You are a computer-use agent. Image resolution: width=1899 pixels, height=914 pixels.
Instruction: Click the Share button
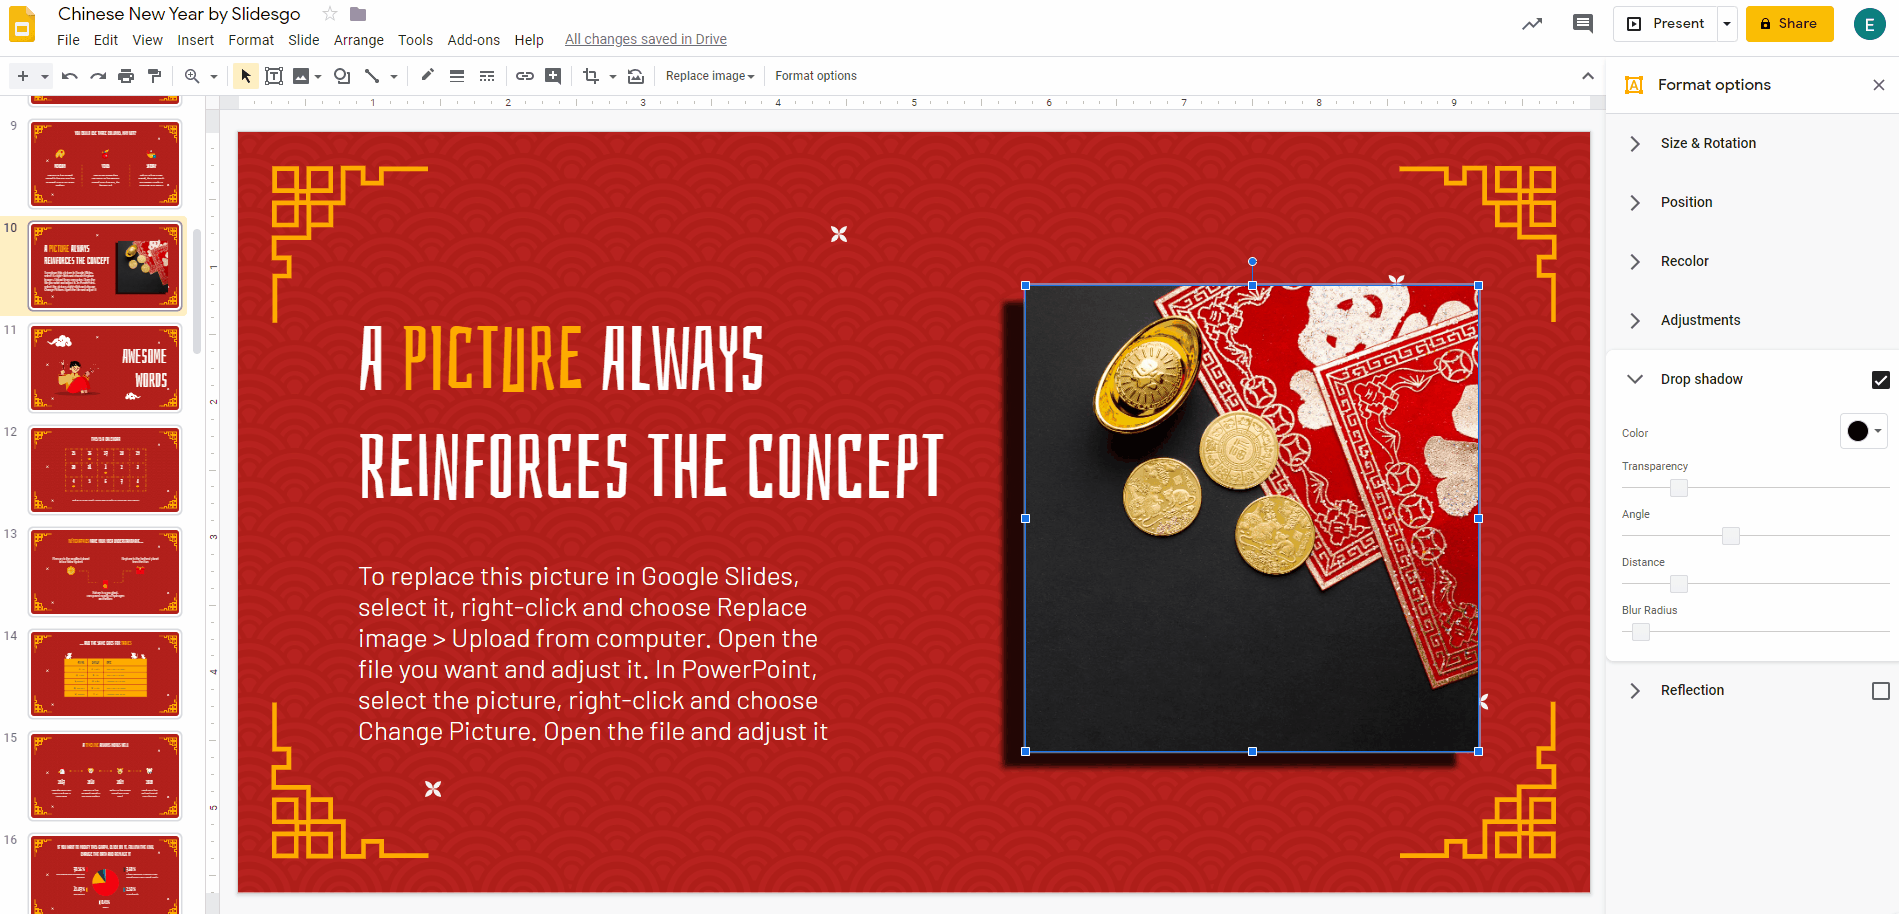coord(1790,24)
